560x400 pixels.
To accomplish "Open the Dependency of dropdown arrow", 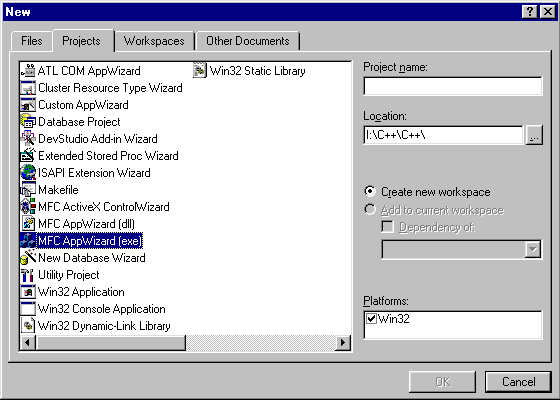I will [532, 249].
